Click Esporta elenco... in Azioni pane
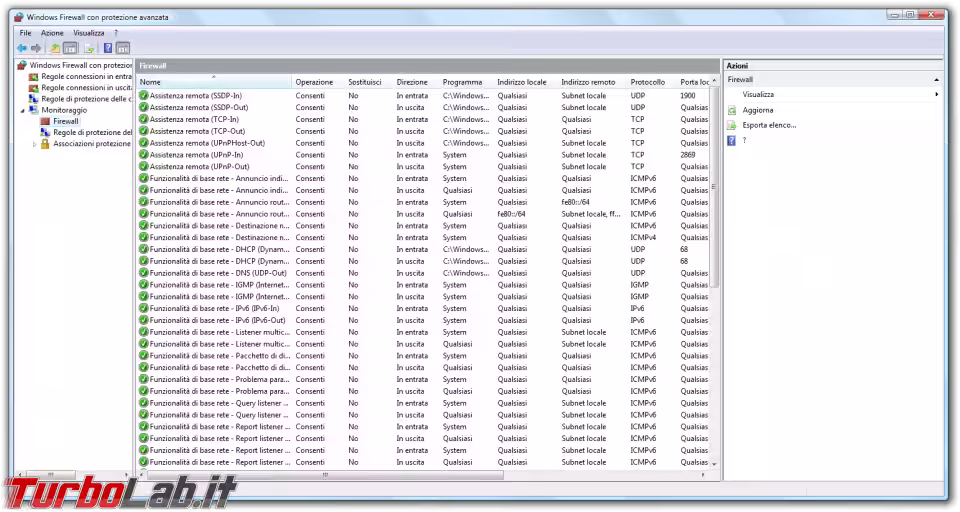The image size is (960, 512). 769,125
